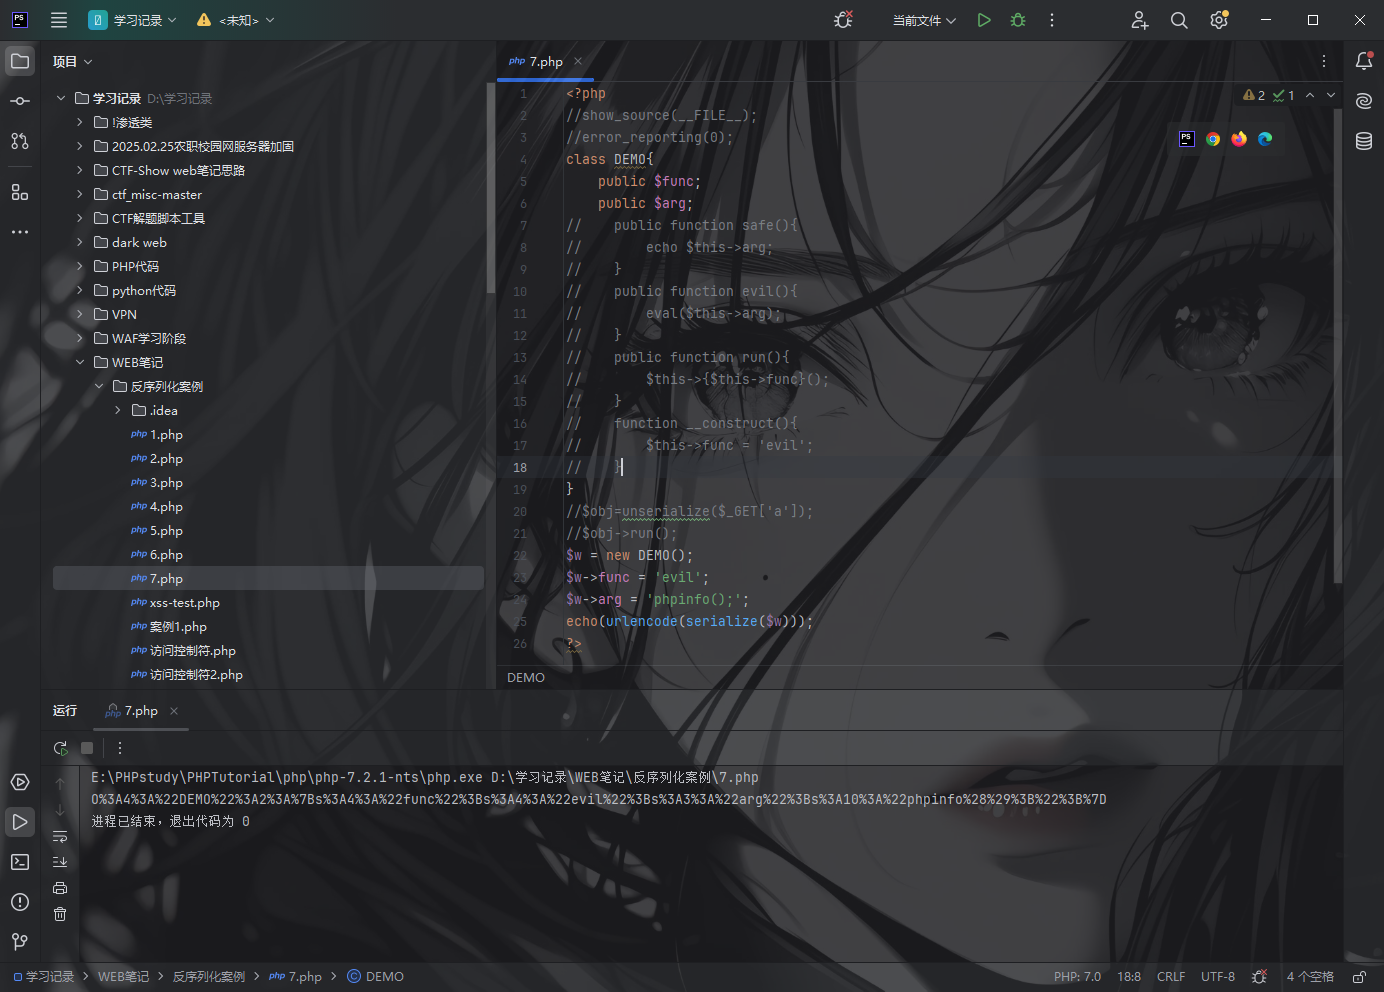The width and height of the screenshot is (1384, 992).
Task: Open the Notifications bell
Action: (x=1364, y=61)
